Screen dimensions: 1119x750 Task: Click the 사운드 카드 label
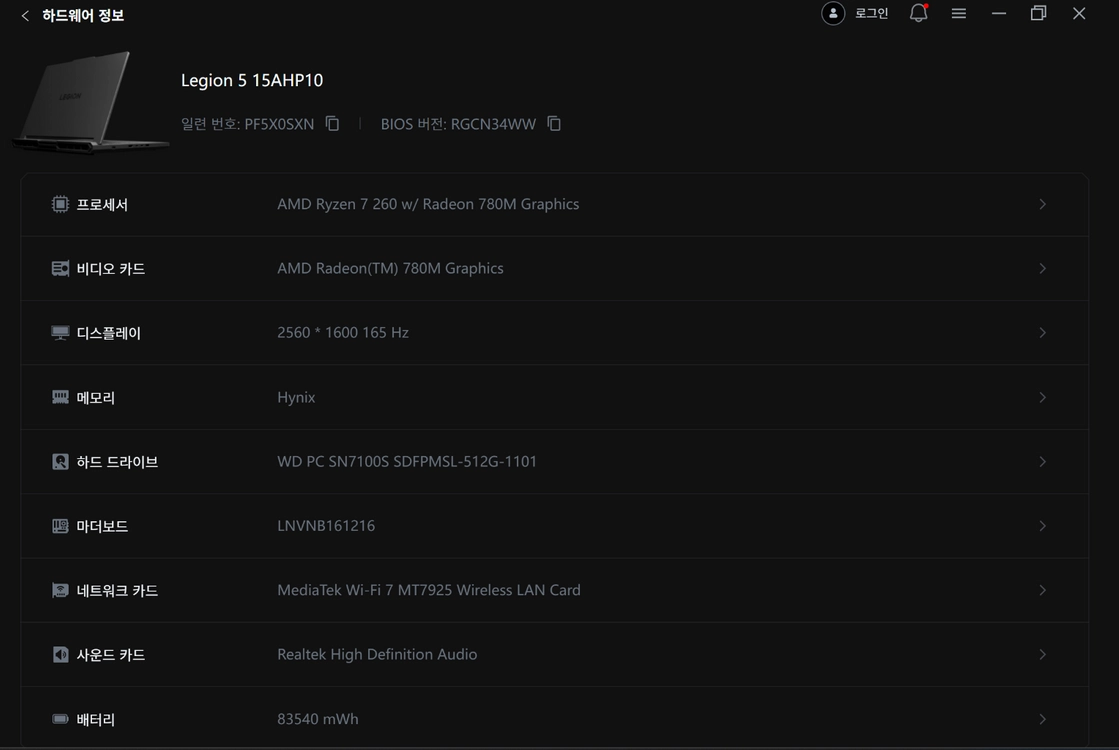pos(111,654)
